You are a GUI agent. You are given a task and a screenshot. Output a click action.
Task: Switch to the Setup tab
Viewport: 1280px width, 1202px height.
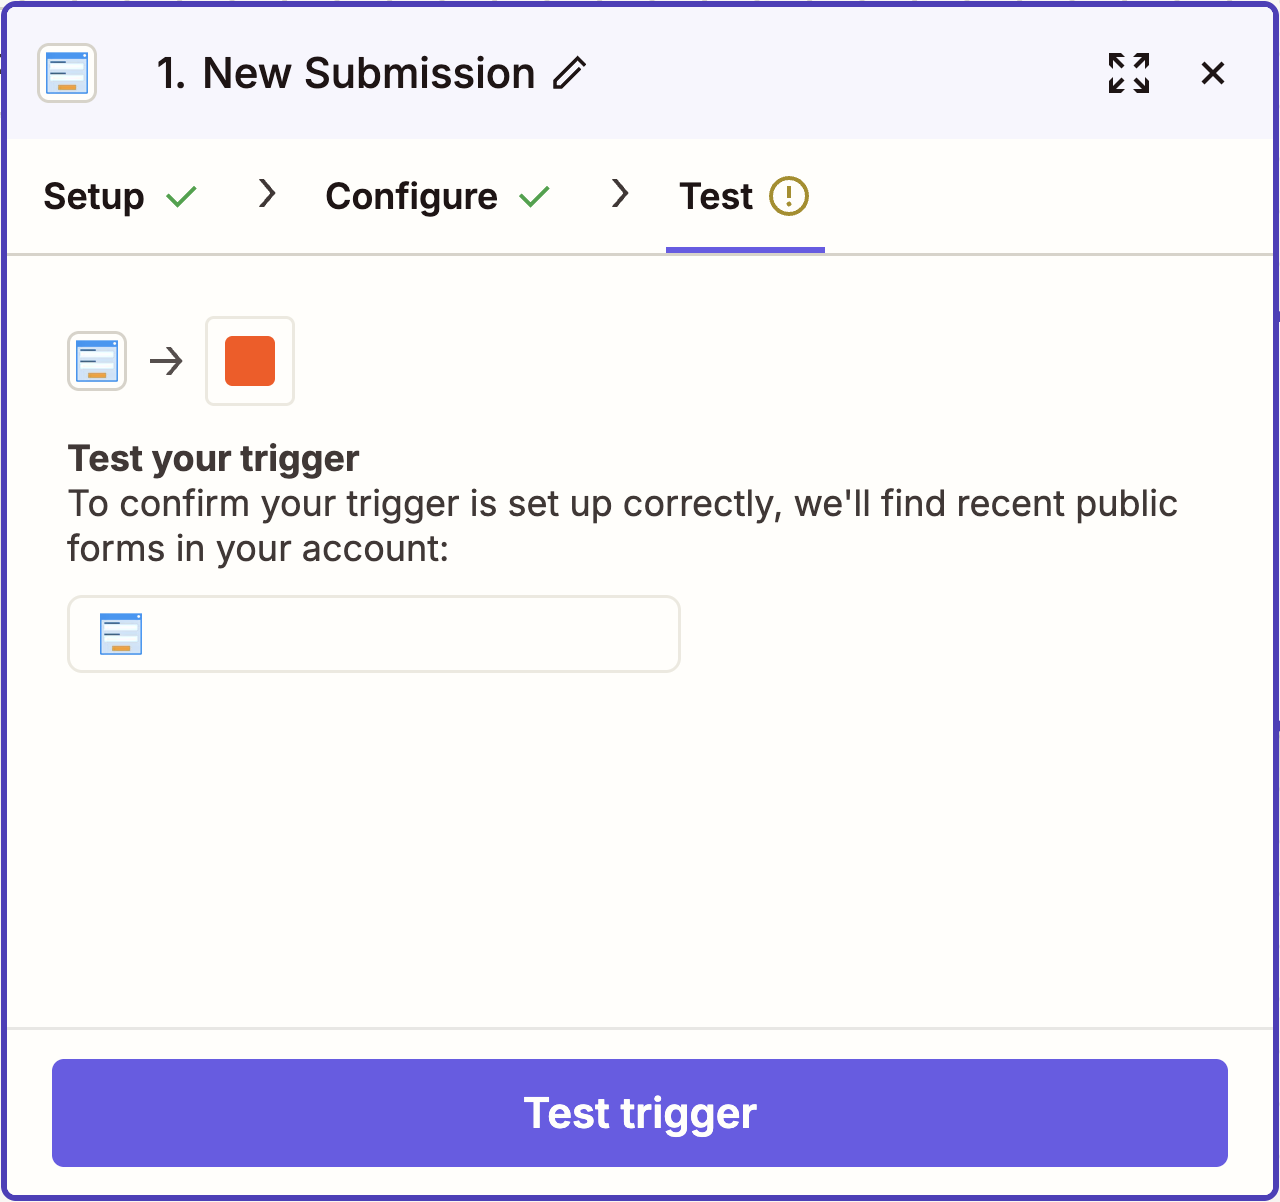94,196
